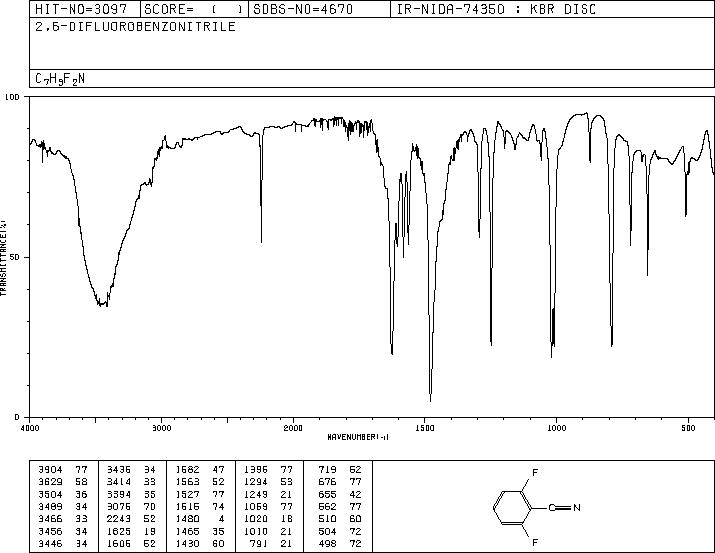
Task: Click the broad OH band minimum near 3400
Action: (103, 303)
